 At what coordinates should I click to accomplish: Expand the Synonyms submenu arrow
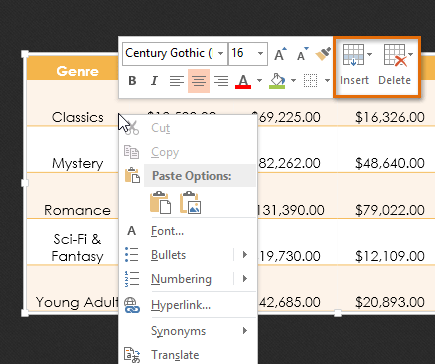245,331
